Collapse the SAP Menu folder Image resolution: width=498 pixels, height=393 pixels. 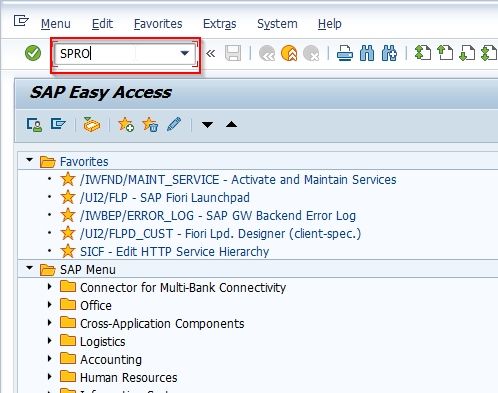tap(30, 268)
